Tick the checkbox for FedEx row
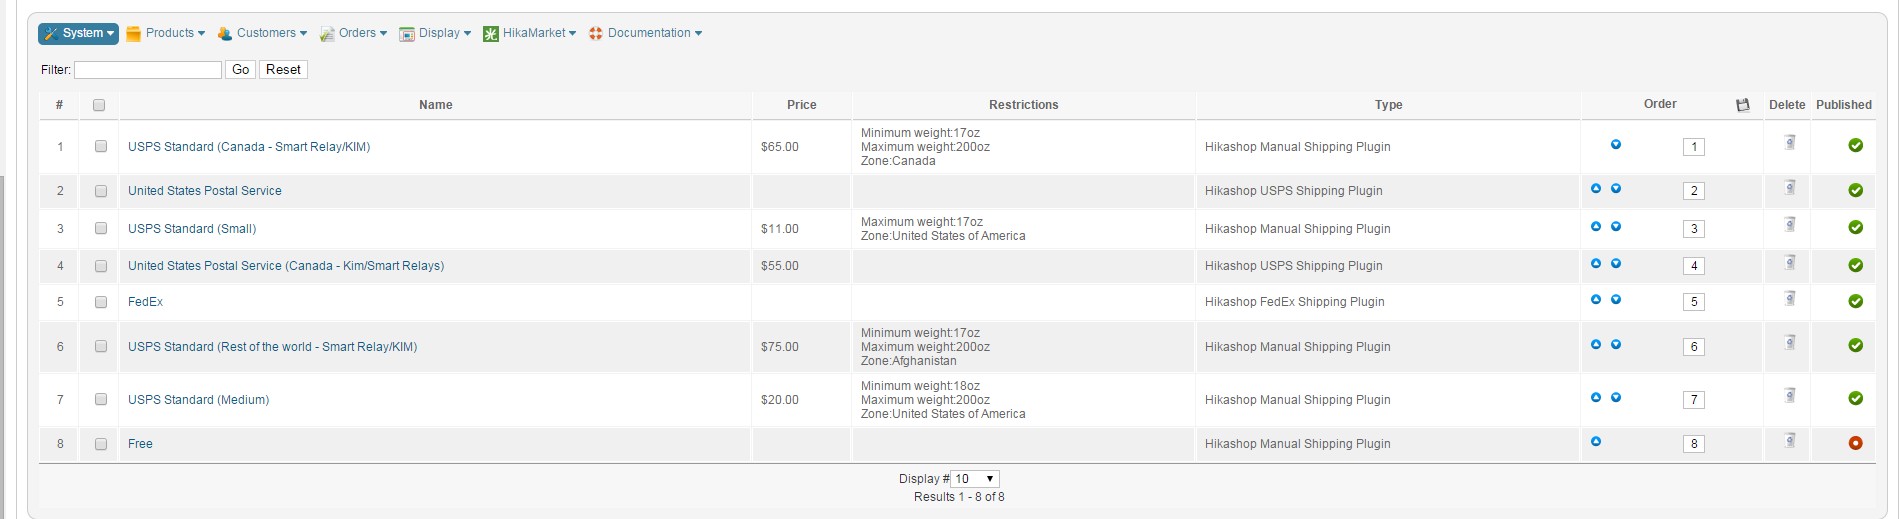Screen dimensions: 1901x519 tap(101, 302)
